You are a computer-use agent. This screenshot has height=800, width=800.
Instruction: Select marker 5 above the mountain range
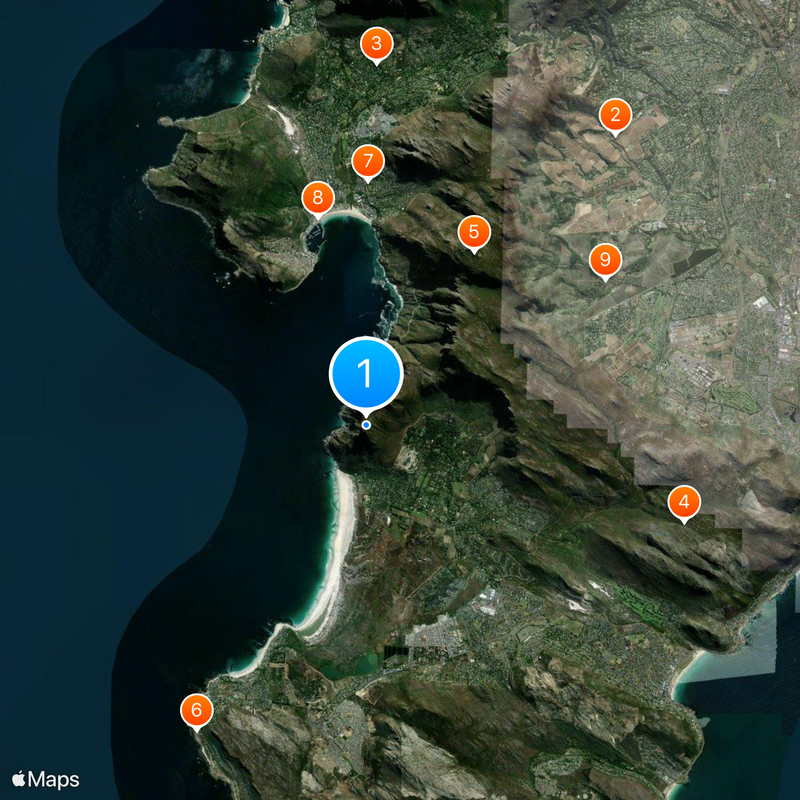coord(472,232)
